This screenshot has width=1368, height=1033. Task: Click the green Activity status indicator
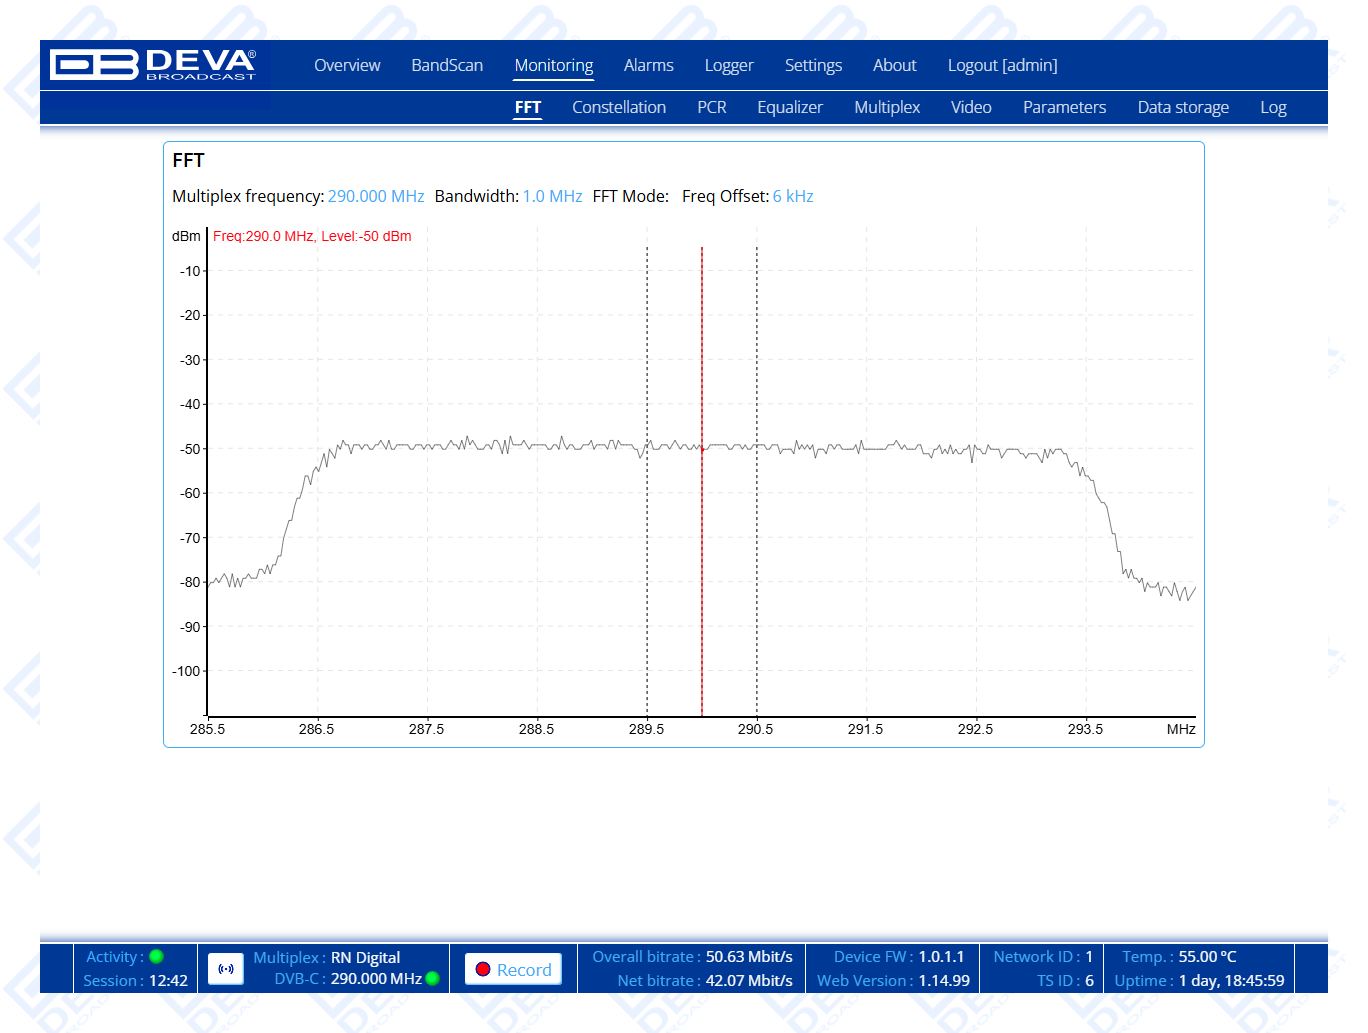tap(156, 957)
